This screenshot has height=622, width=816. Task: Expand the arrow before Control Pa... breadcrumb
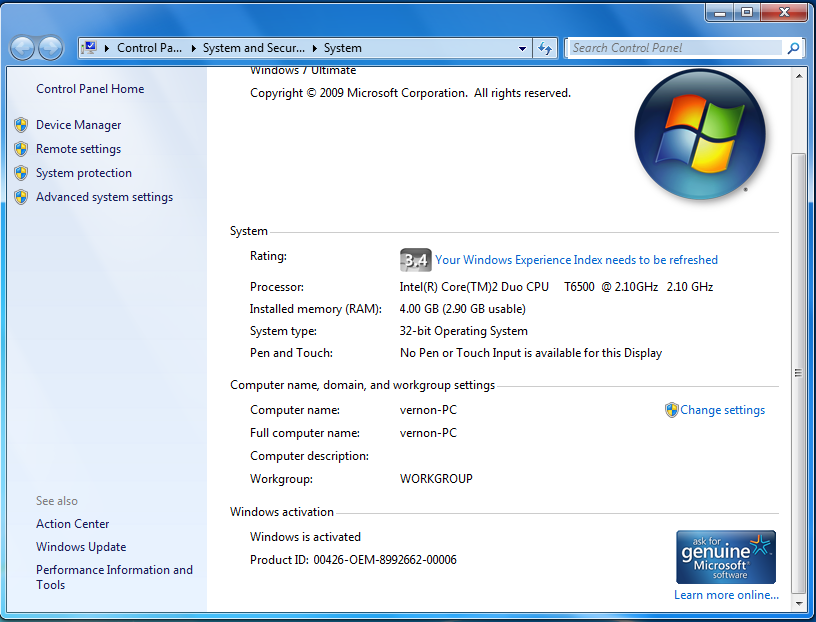(x=107, y=48)
